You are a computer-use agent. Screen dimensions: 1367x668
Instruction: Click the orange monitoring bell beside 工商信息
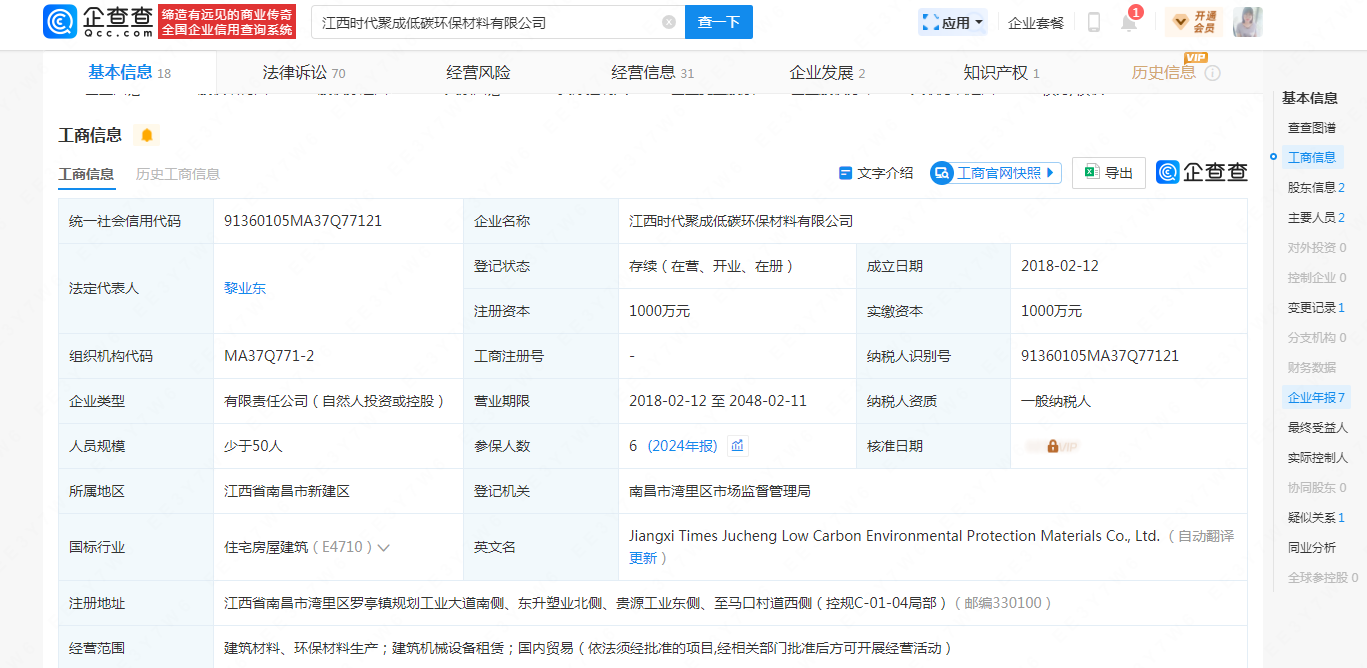[x=147, y=135]
